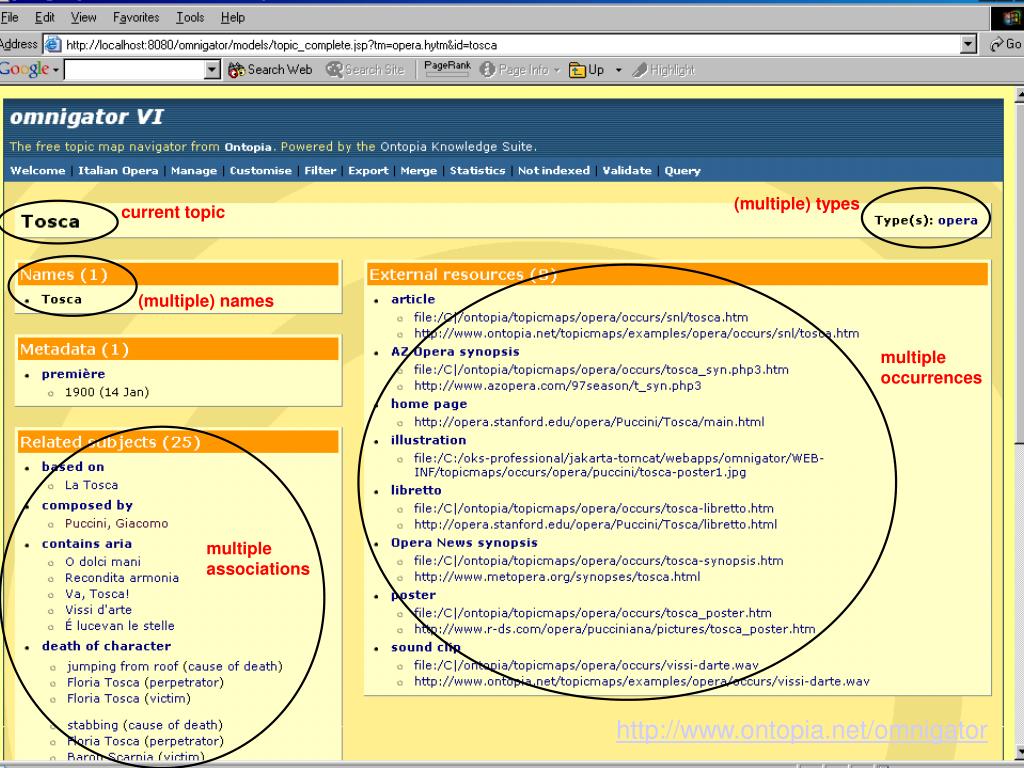Click the sound clip resource type link
The image size is (1024, 768).
coord(426,648)
